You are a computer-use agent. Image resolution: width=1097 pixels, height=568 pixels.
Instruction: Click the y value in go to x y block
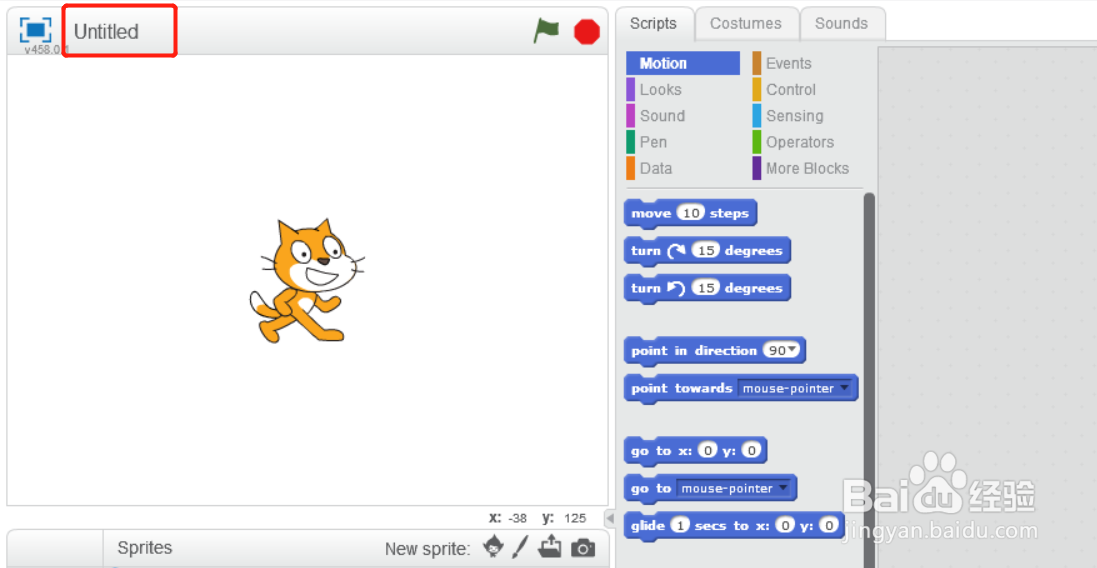[751, 451]
